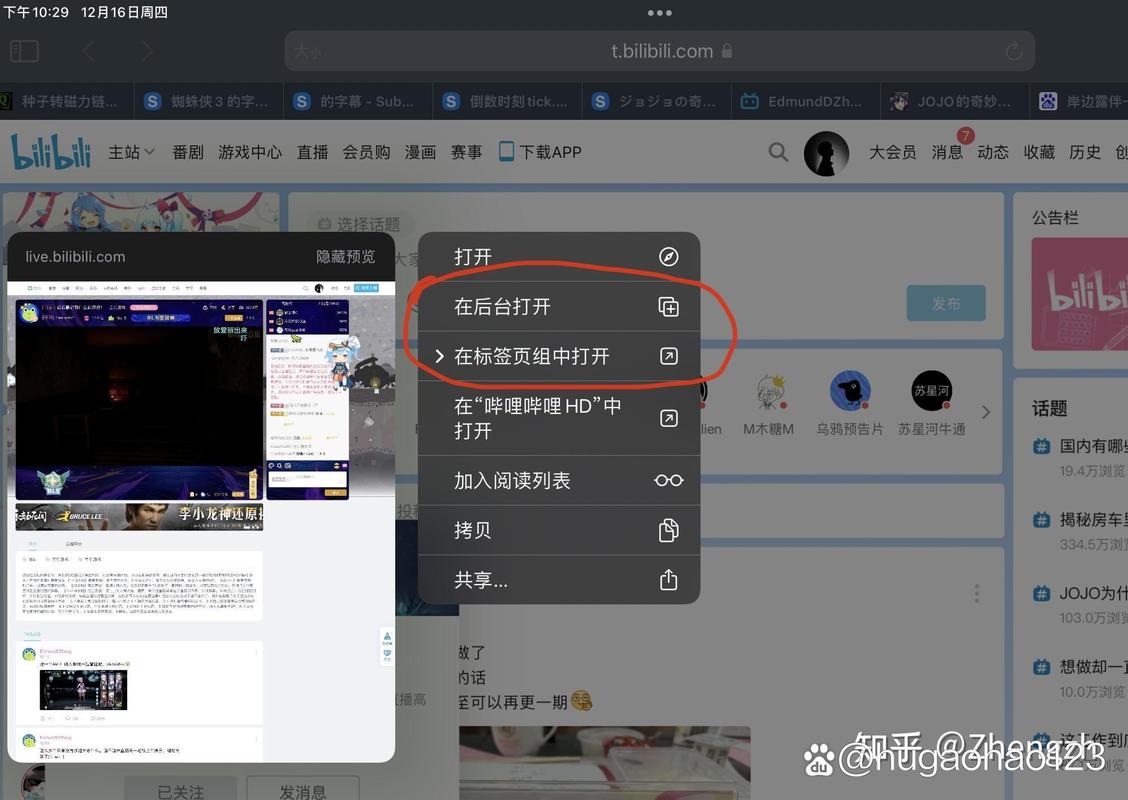The image size is (1128, 800).
Task: Switch to the 蜘蛛侠3的字 tab
Action: pyautogui.click(x=209, y=101)
